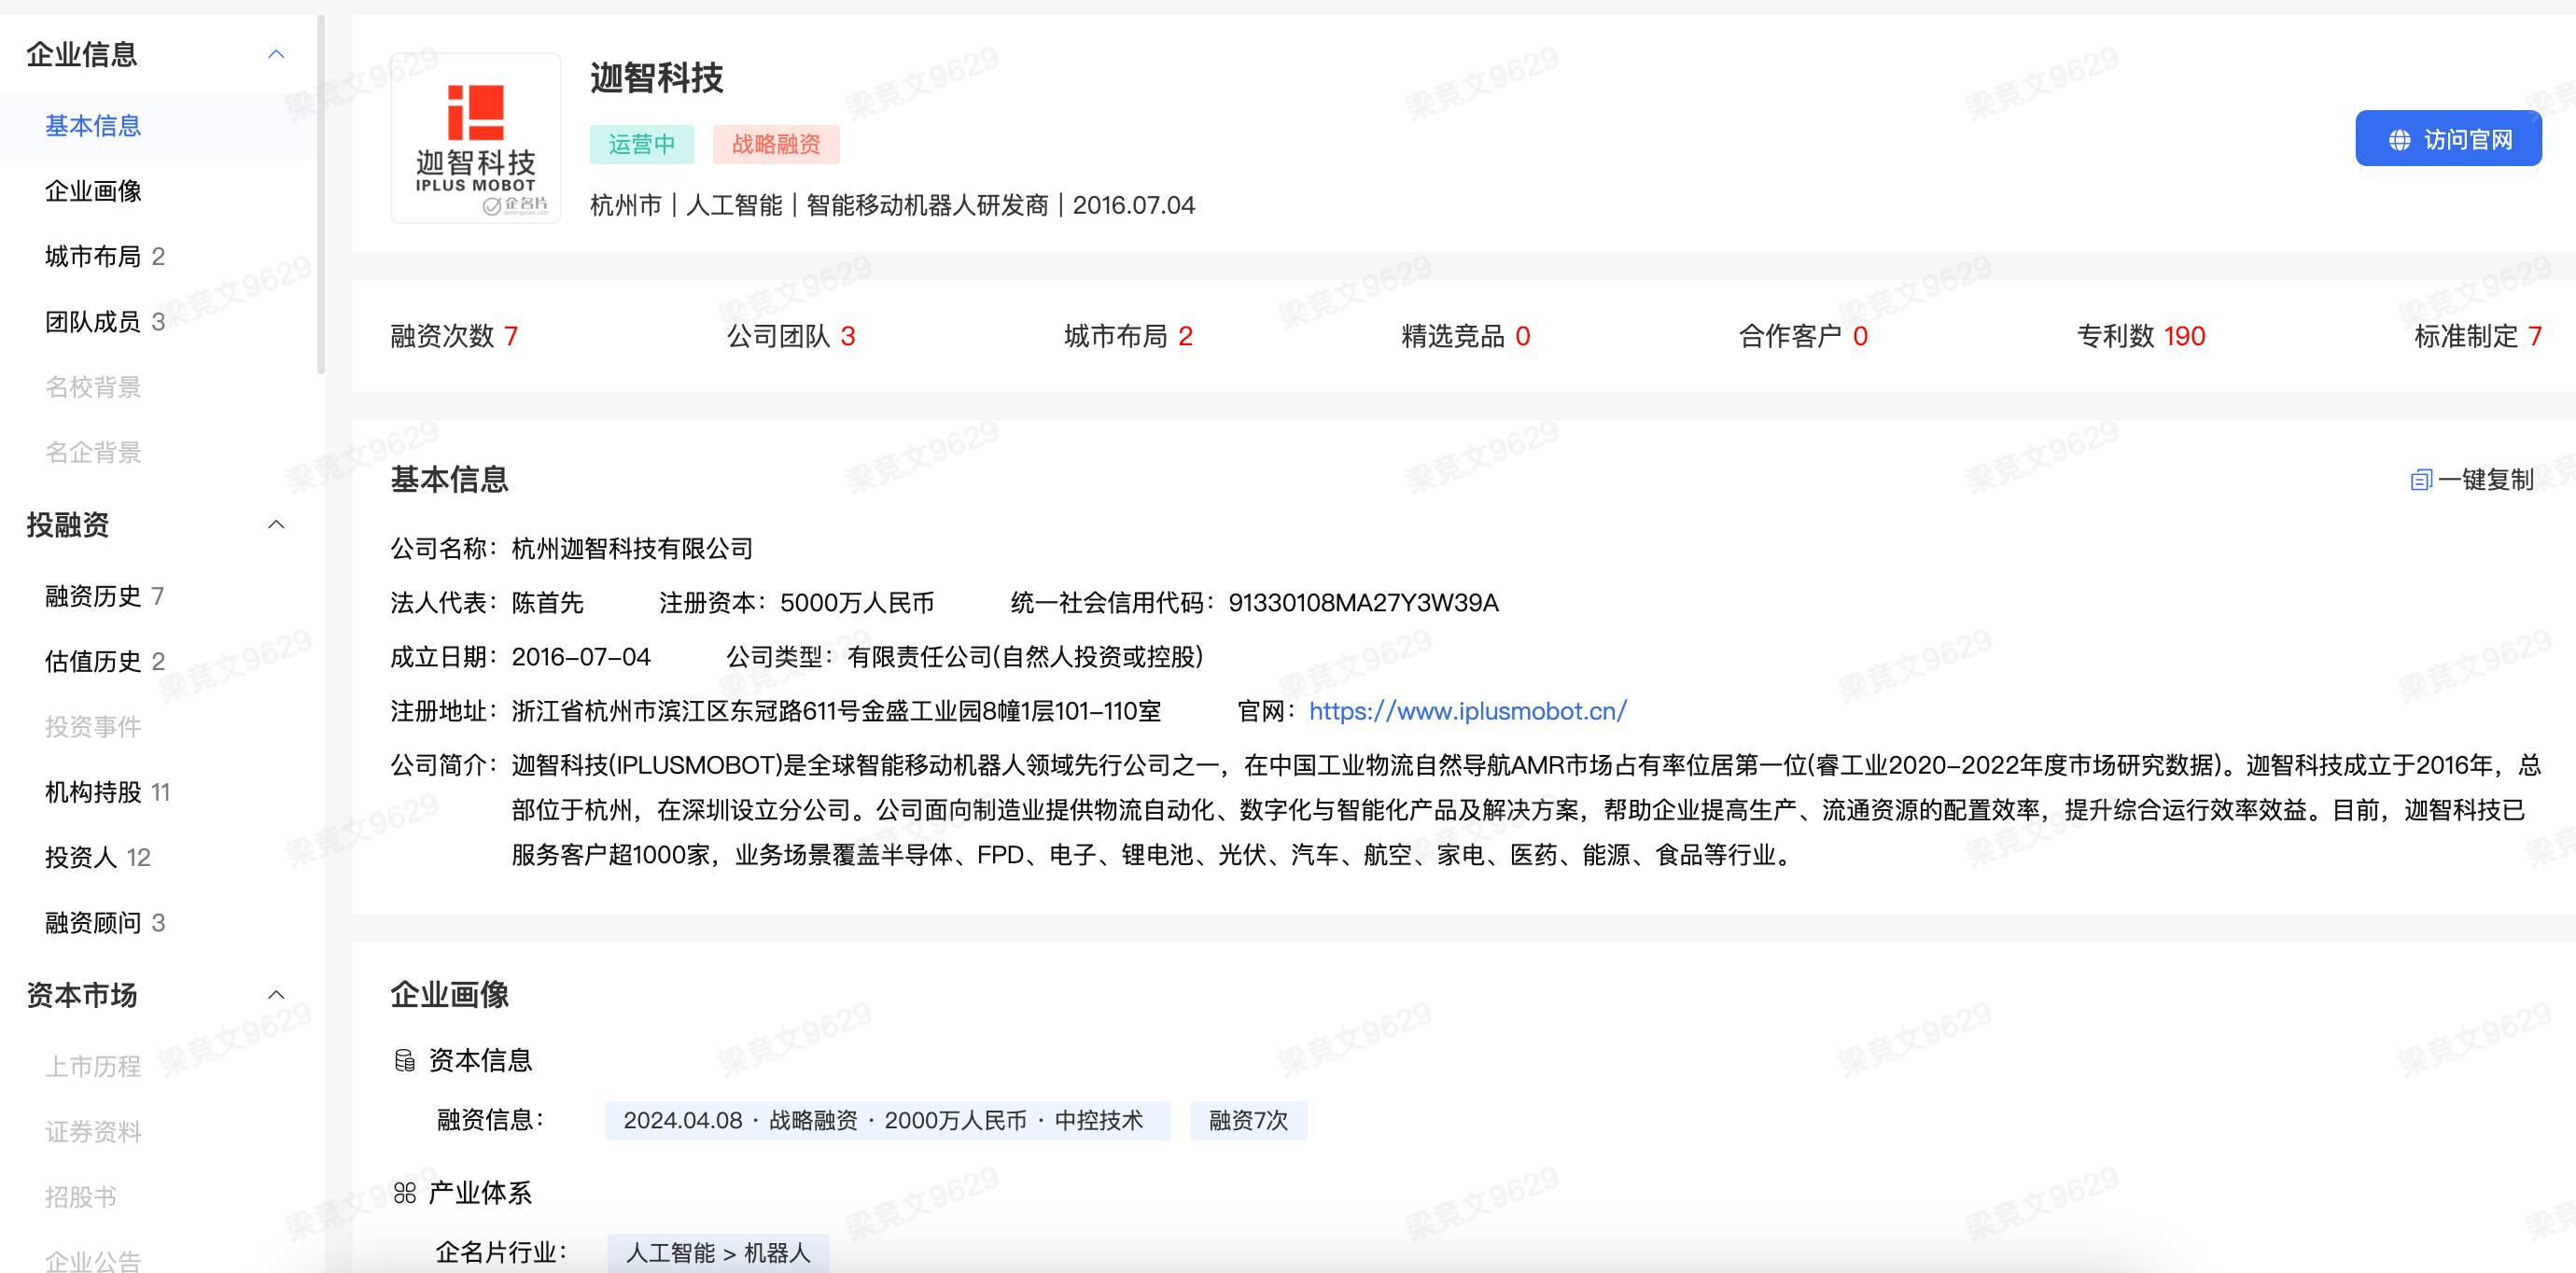
Task: Collapse the 投融资 sidebar section
Action: click(x=277, y=524)
